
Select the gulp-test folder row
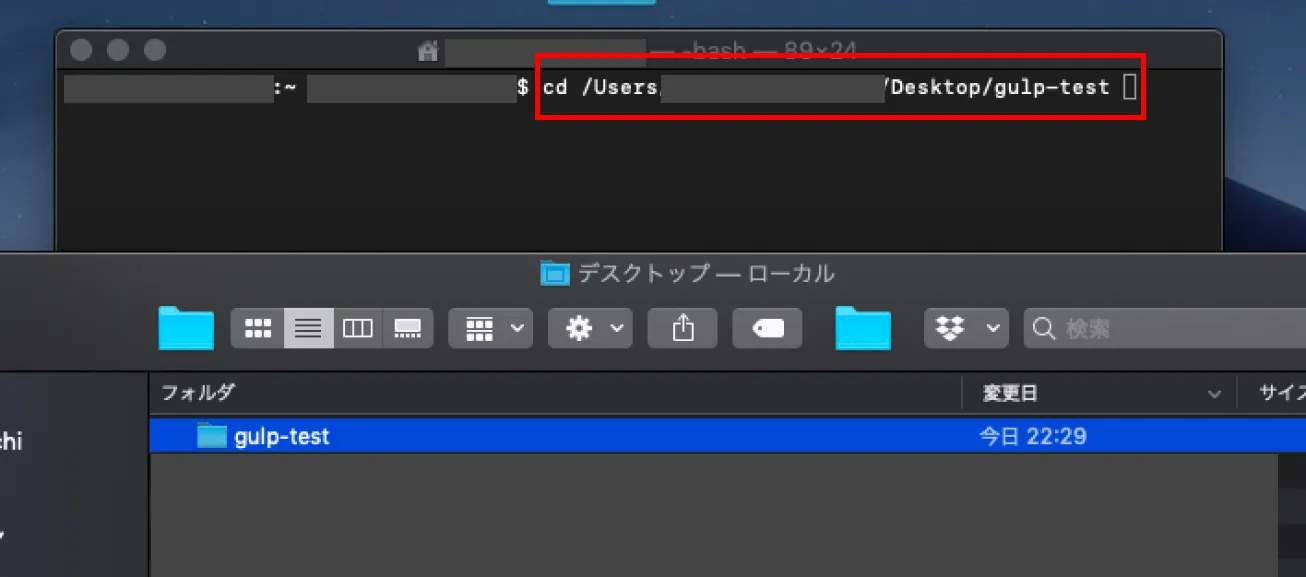[x=727, y=436]
